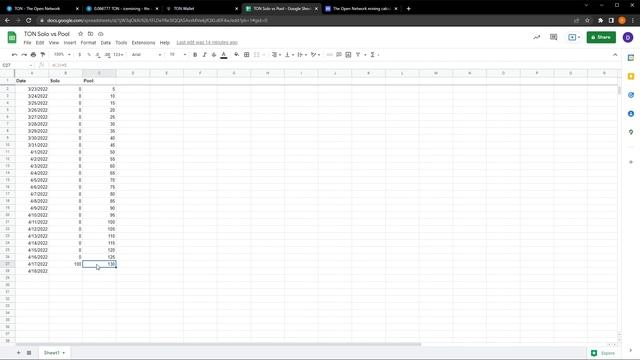The width and height of the screenshot is (640, 360).
Task: Open horizontal align dropdown
Action: 276,55
